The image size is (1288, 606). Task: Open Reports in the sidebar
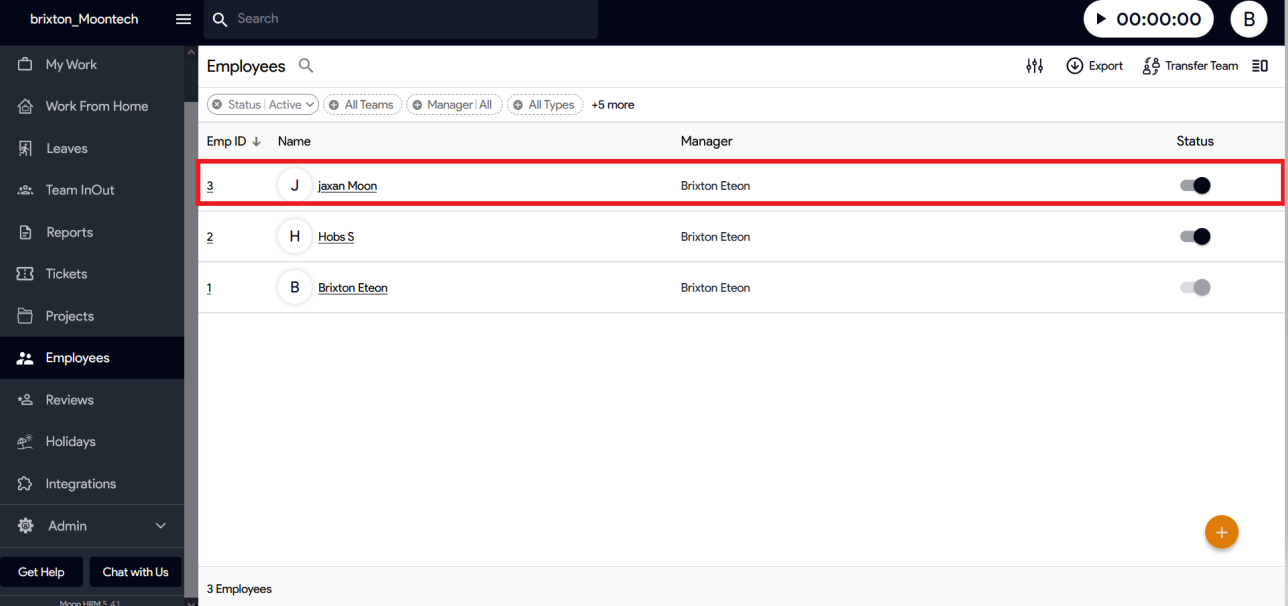(x=69, y=232)
